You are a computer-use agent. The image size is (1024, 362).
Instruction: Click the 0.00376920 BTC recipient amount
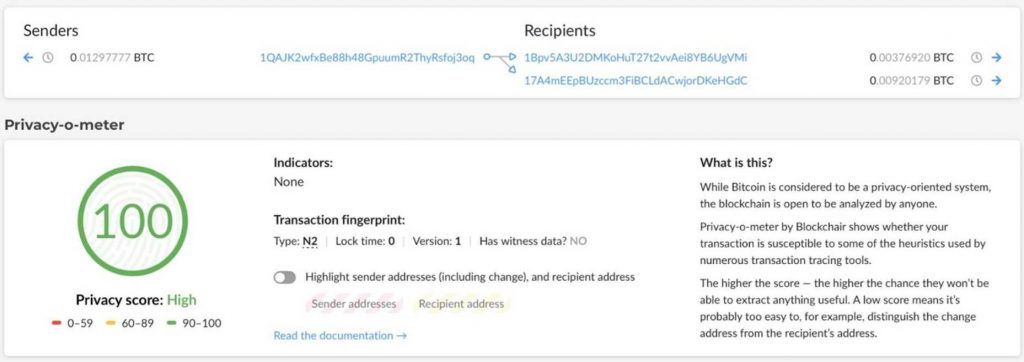click(x=912, y=58)
